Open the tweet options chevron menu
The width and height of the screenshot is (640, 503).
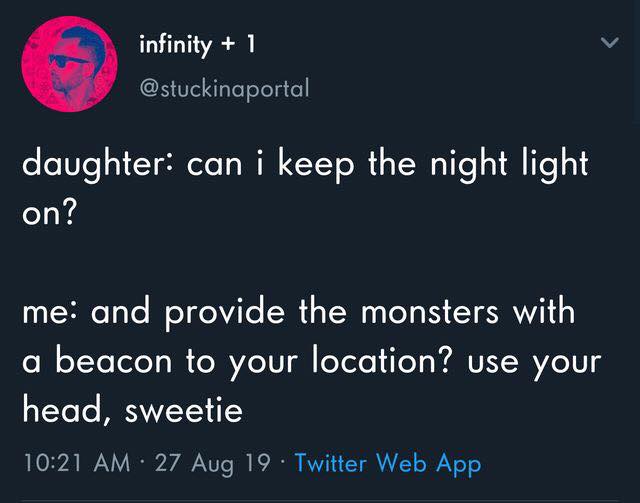[608, 42]
